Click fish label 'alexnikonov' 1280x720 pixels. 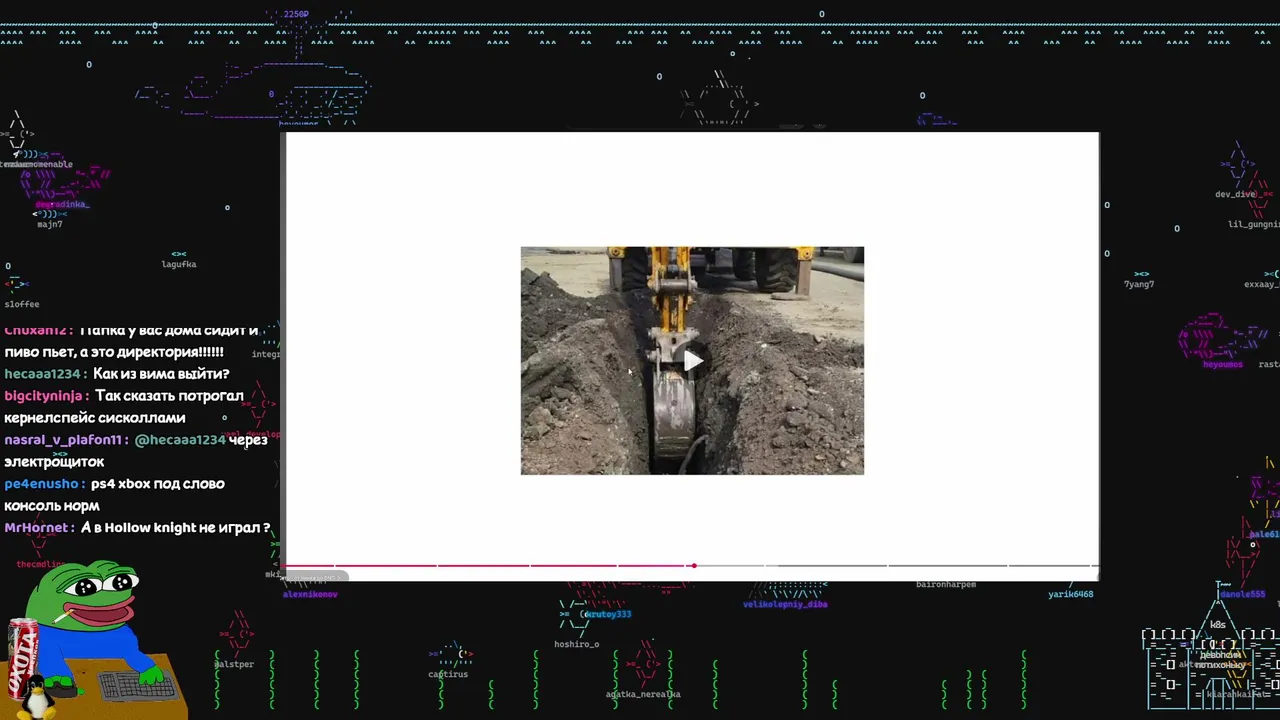pos(310,594)
